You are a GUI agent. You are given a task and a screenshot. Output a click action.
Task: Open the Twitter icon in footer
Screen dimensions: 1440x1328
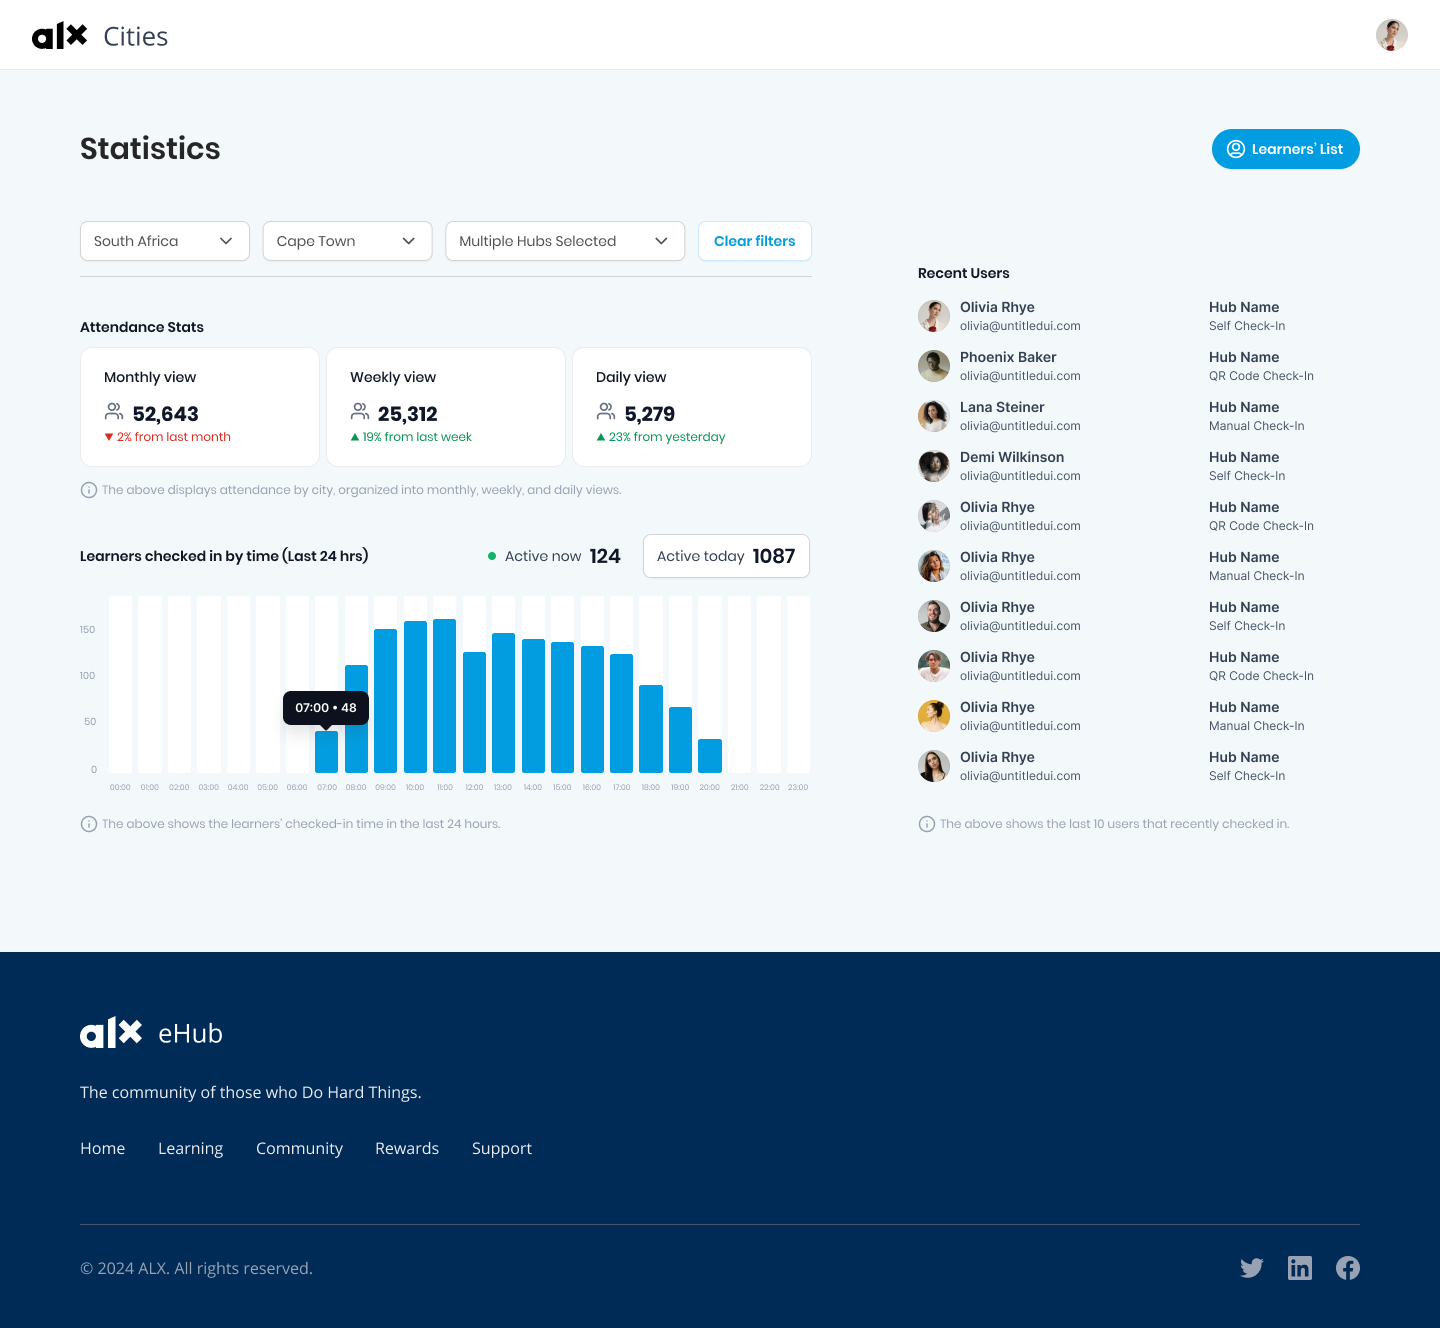pyautogui.click(x=1251, y=1268)
